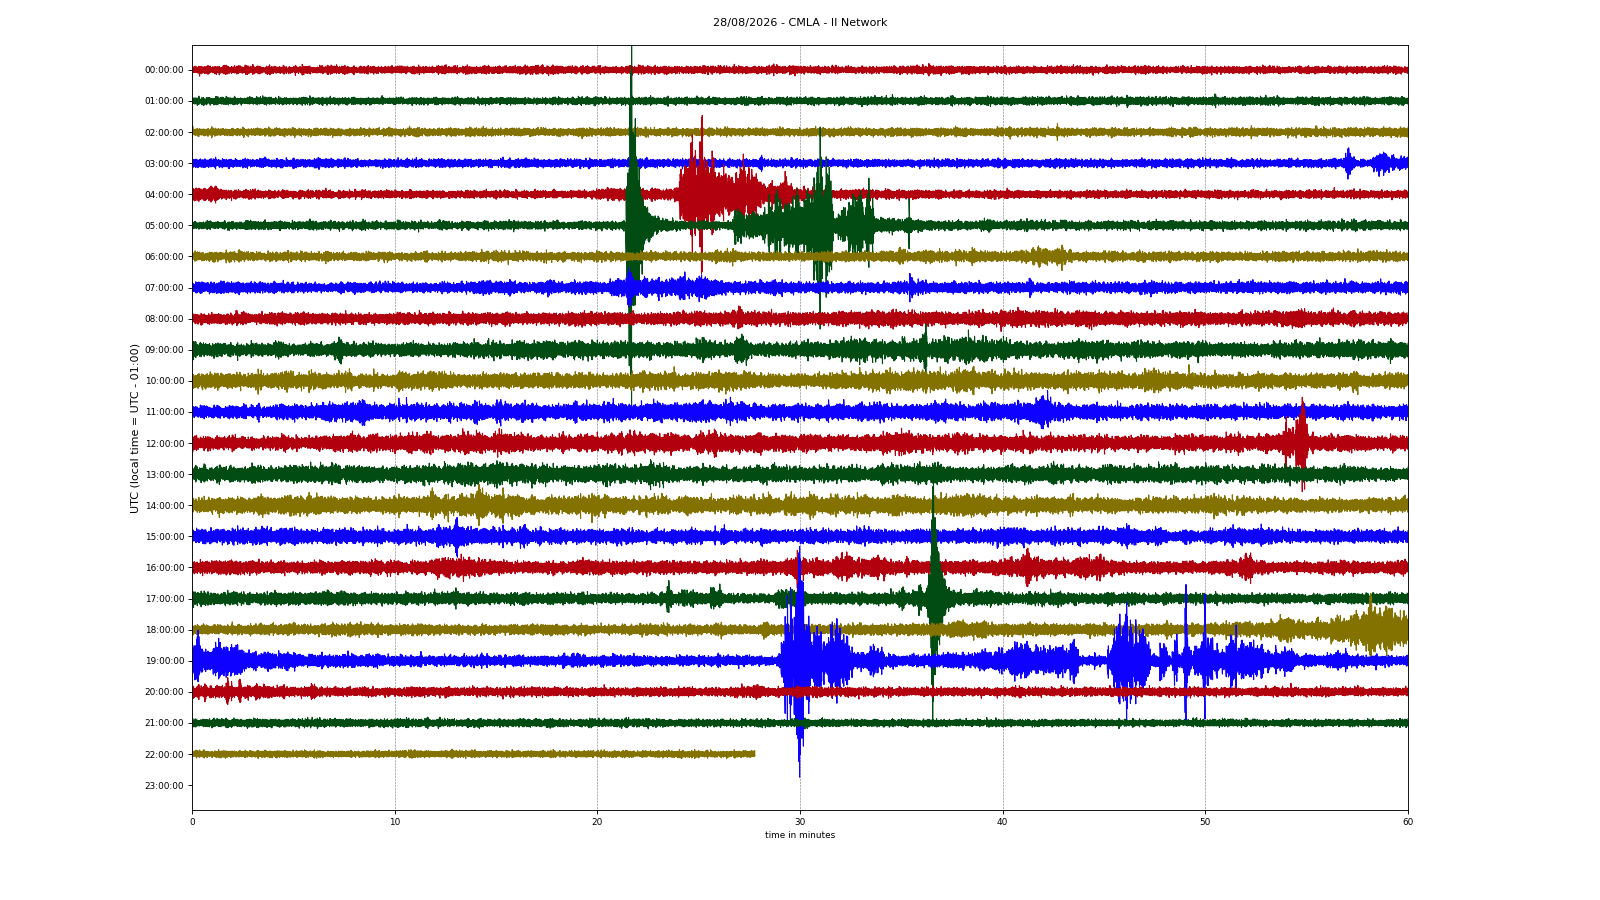This screenshot has height=900, width=1600.
Task: Select the 00:00:00 hour label
Action: click(x=164, y=70)
